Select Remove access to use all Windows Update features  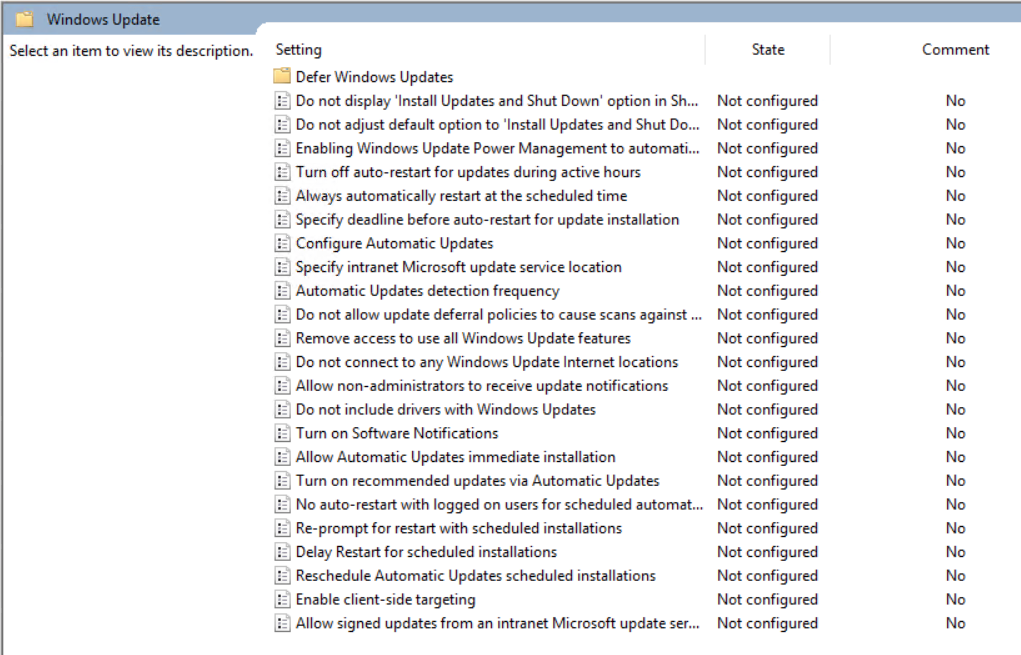tap(464, 339)
